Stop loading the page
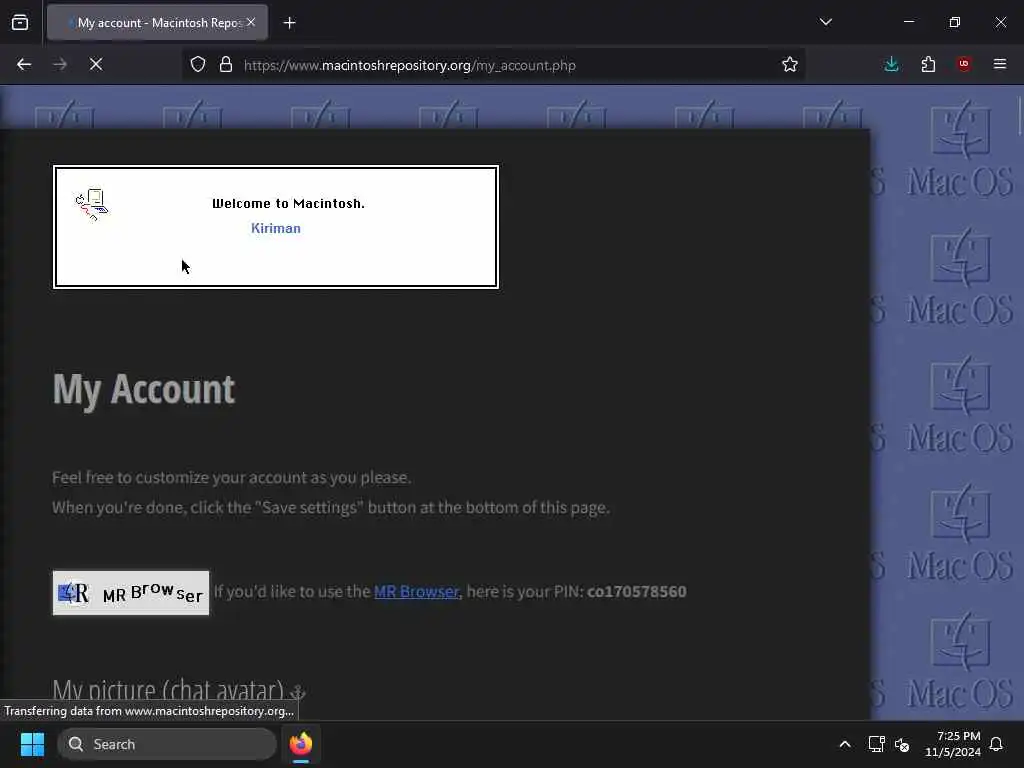 [96, 65]
